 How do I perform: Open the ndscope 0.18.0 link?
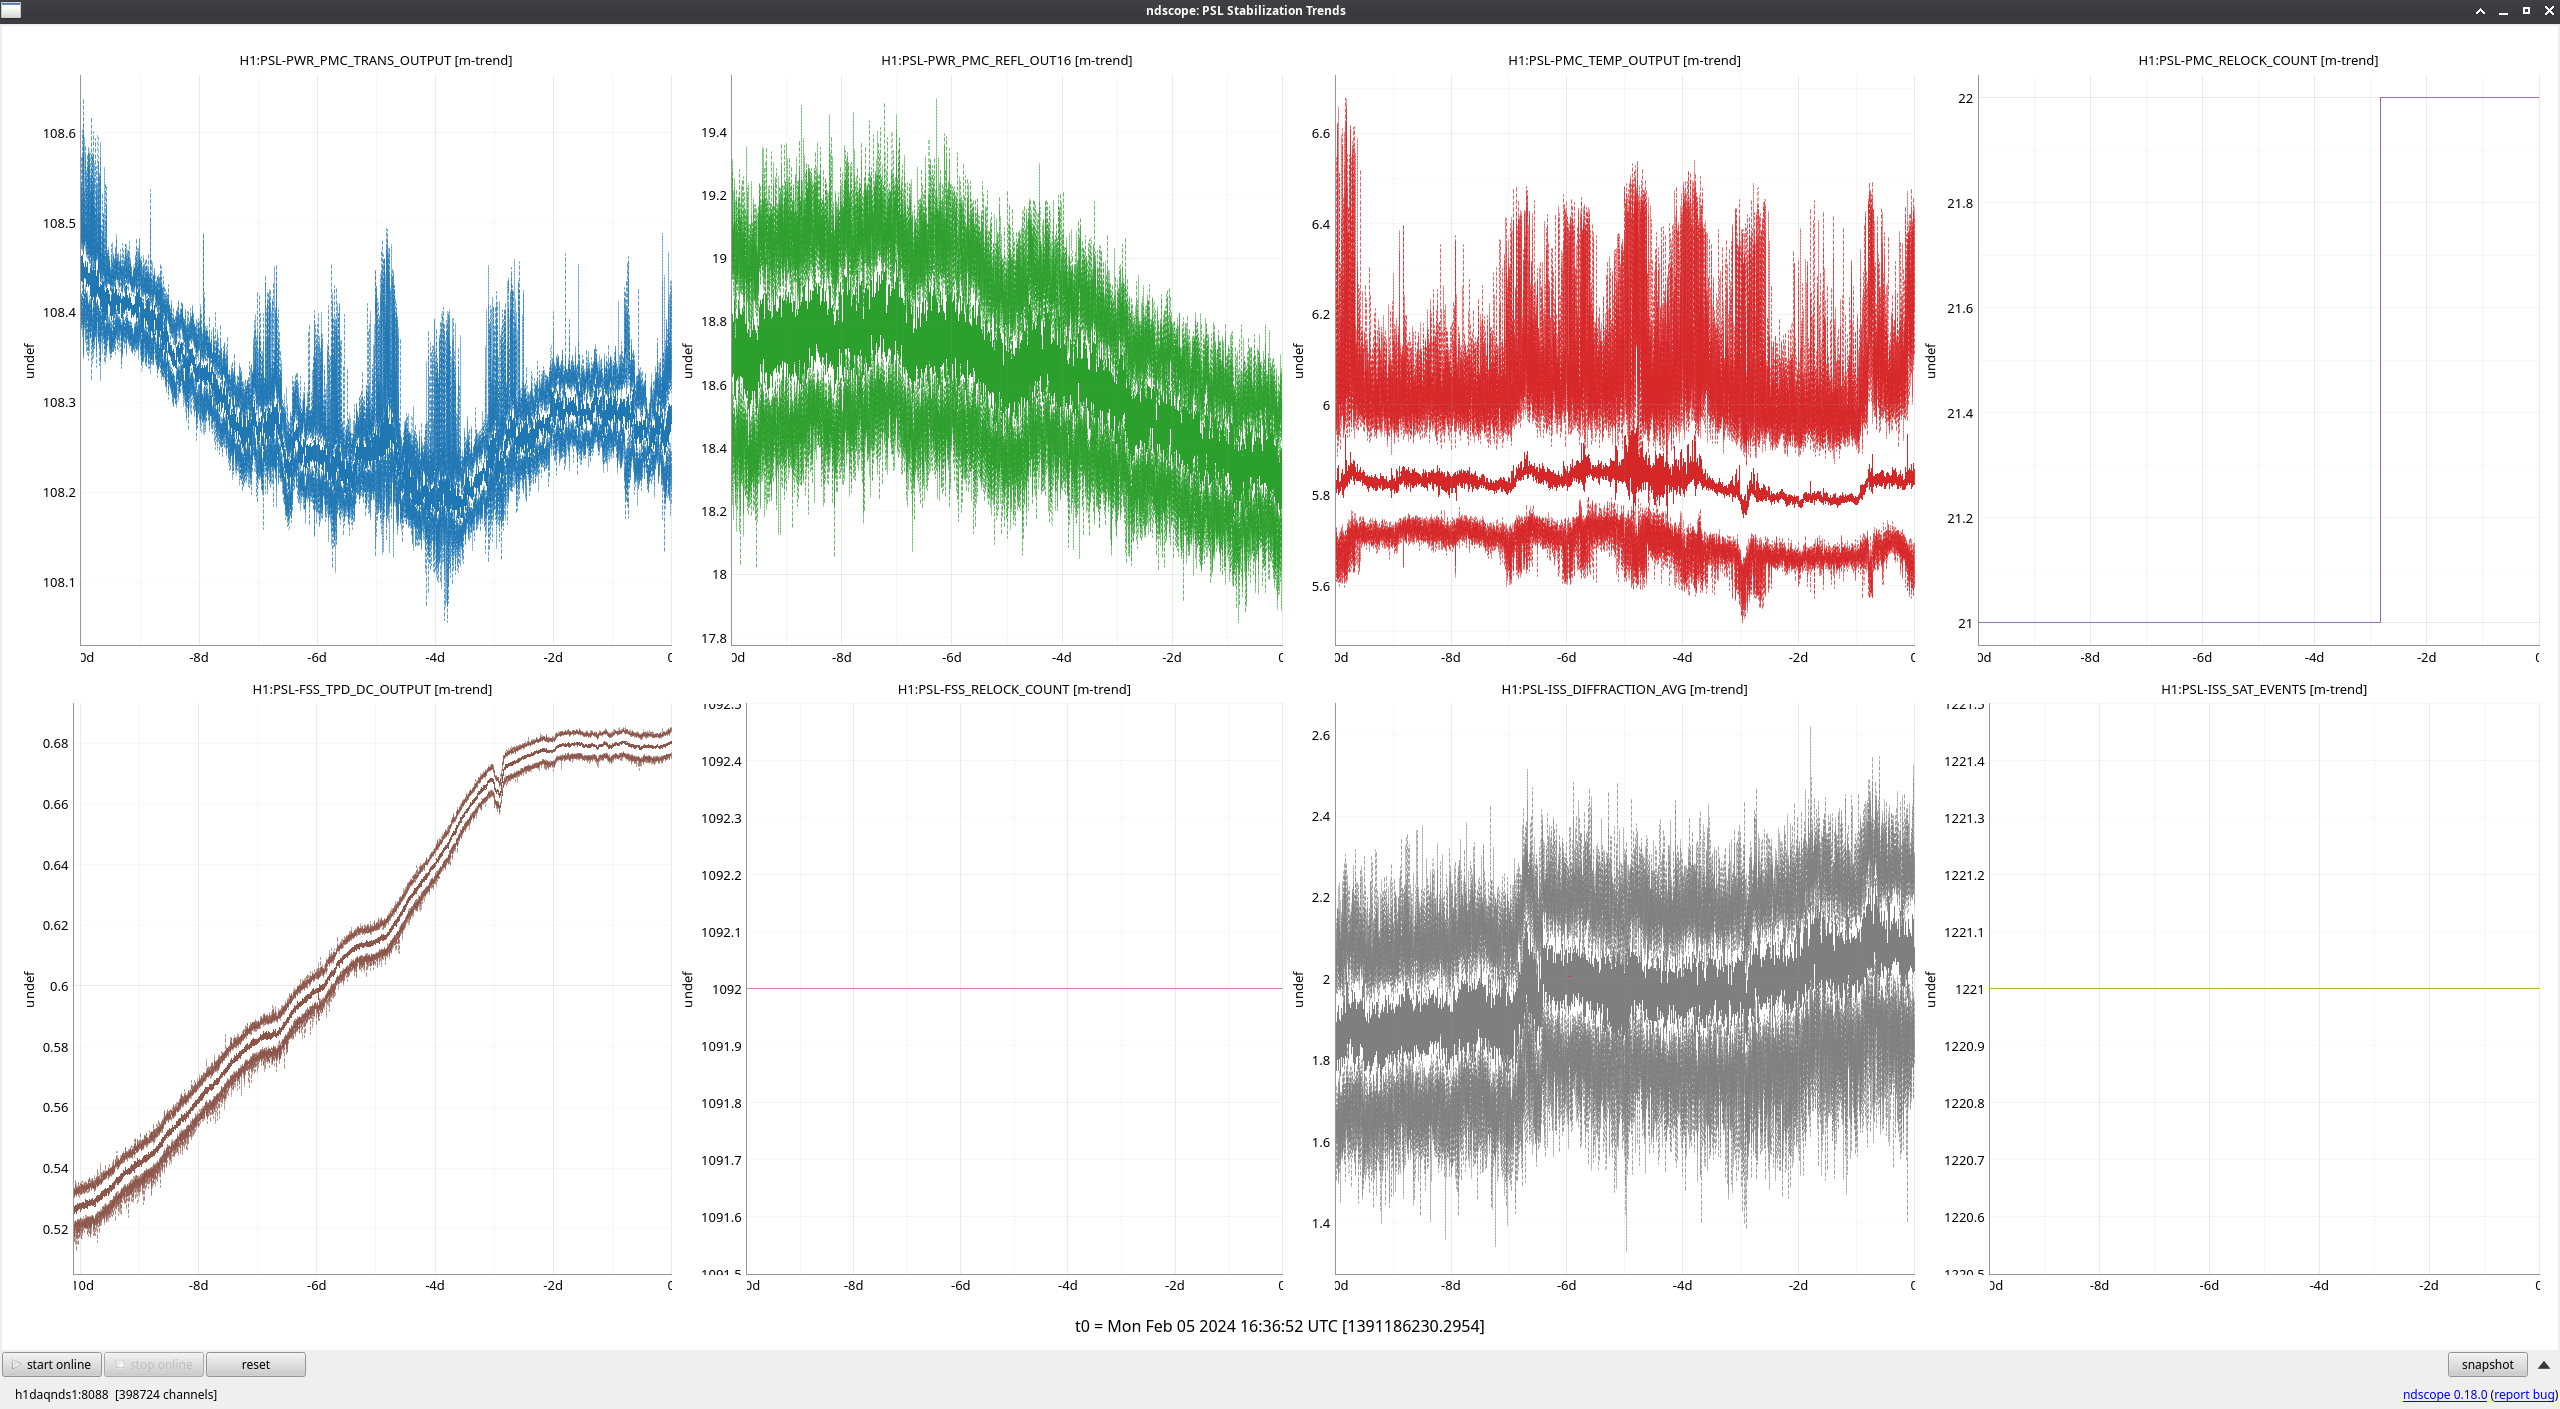click(x=2444, y=1394)
